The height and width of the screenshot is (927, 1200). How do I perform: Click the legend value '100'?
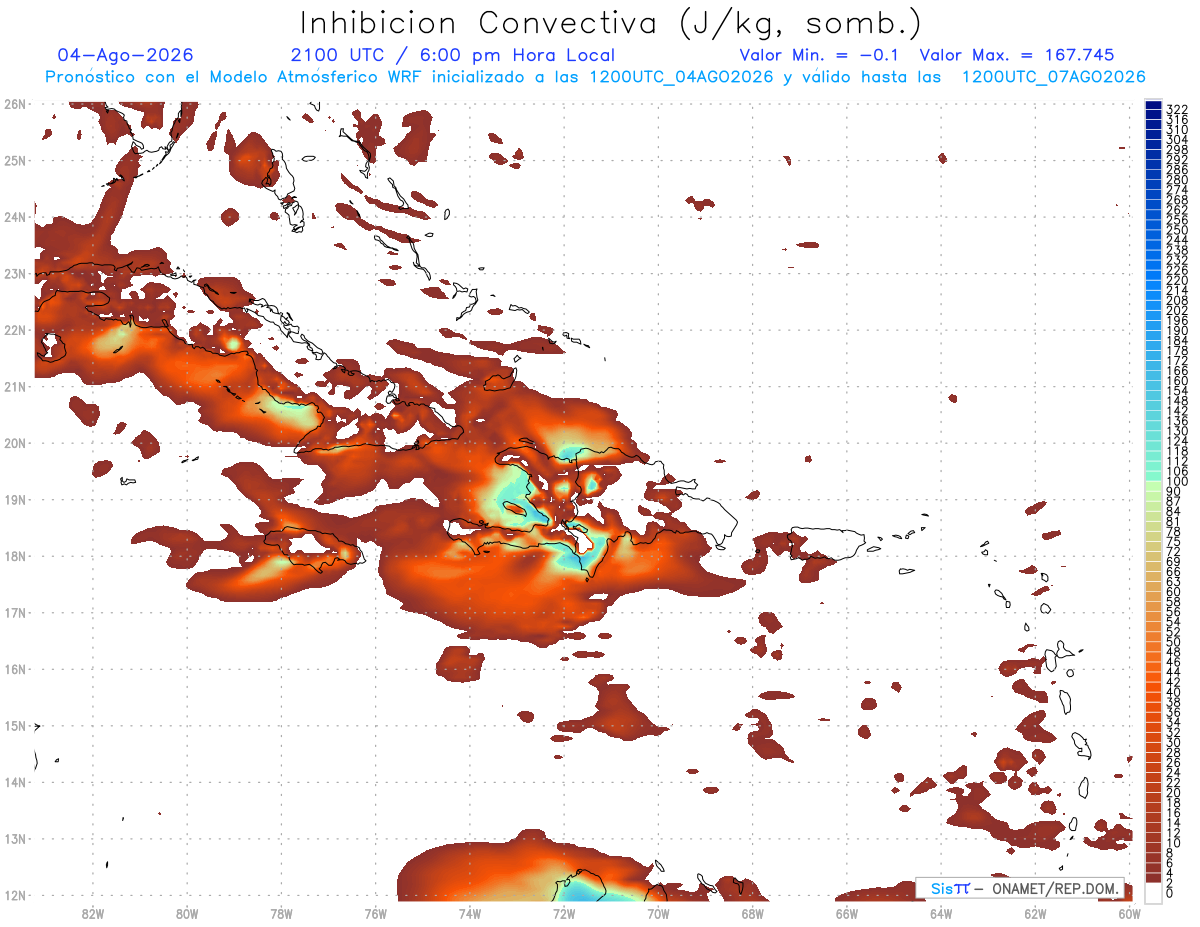coord(1177,482)
